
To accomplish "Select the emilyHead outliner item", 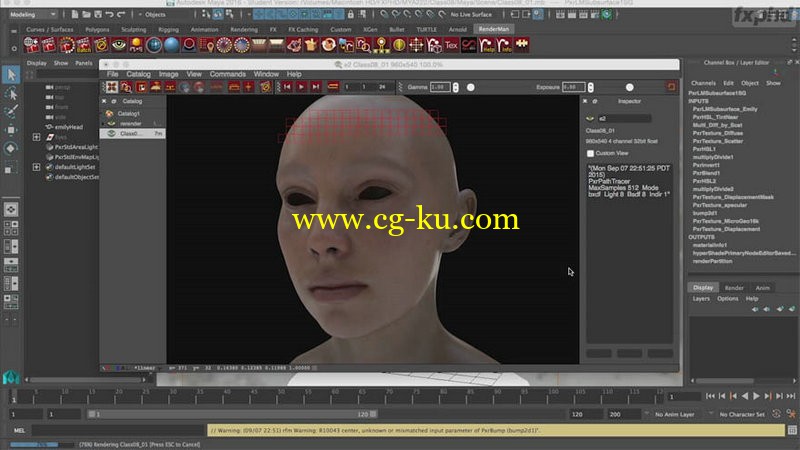I will [68, 127].
